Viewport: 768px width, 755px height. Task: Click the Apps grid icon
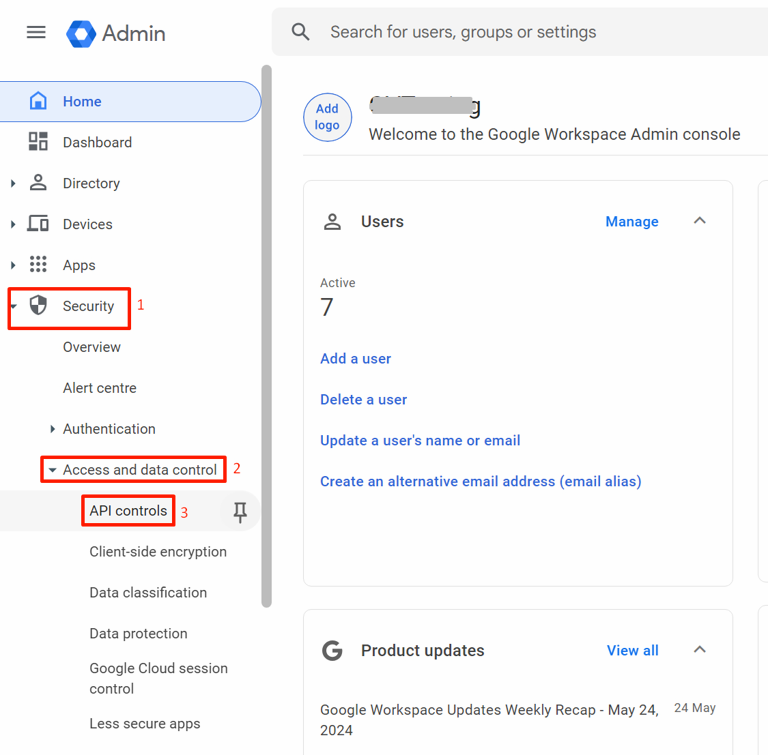(38, 265)
